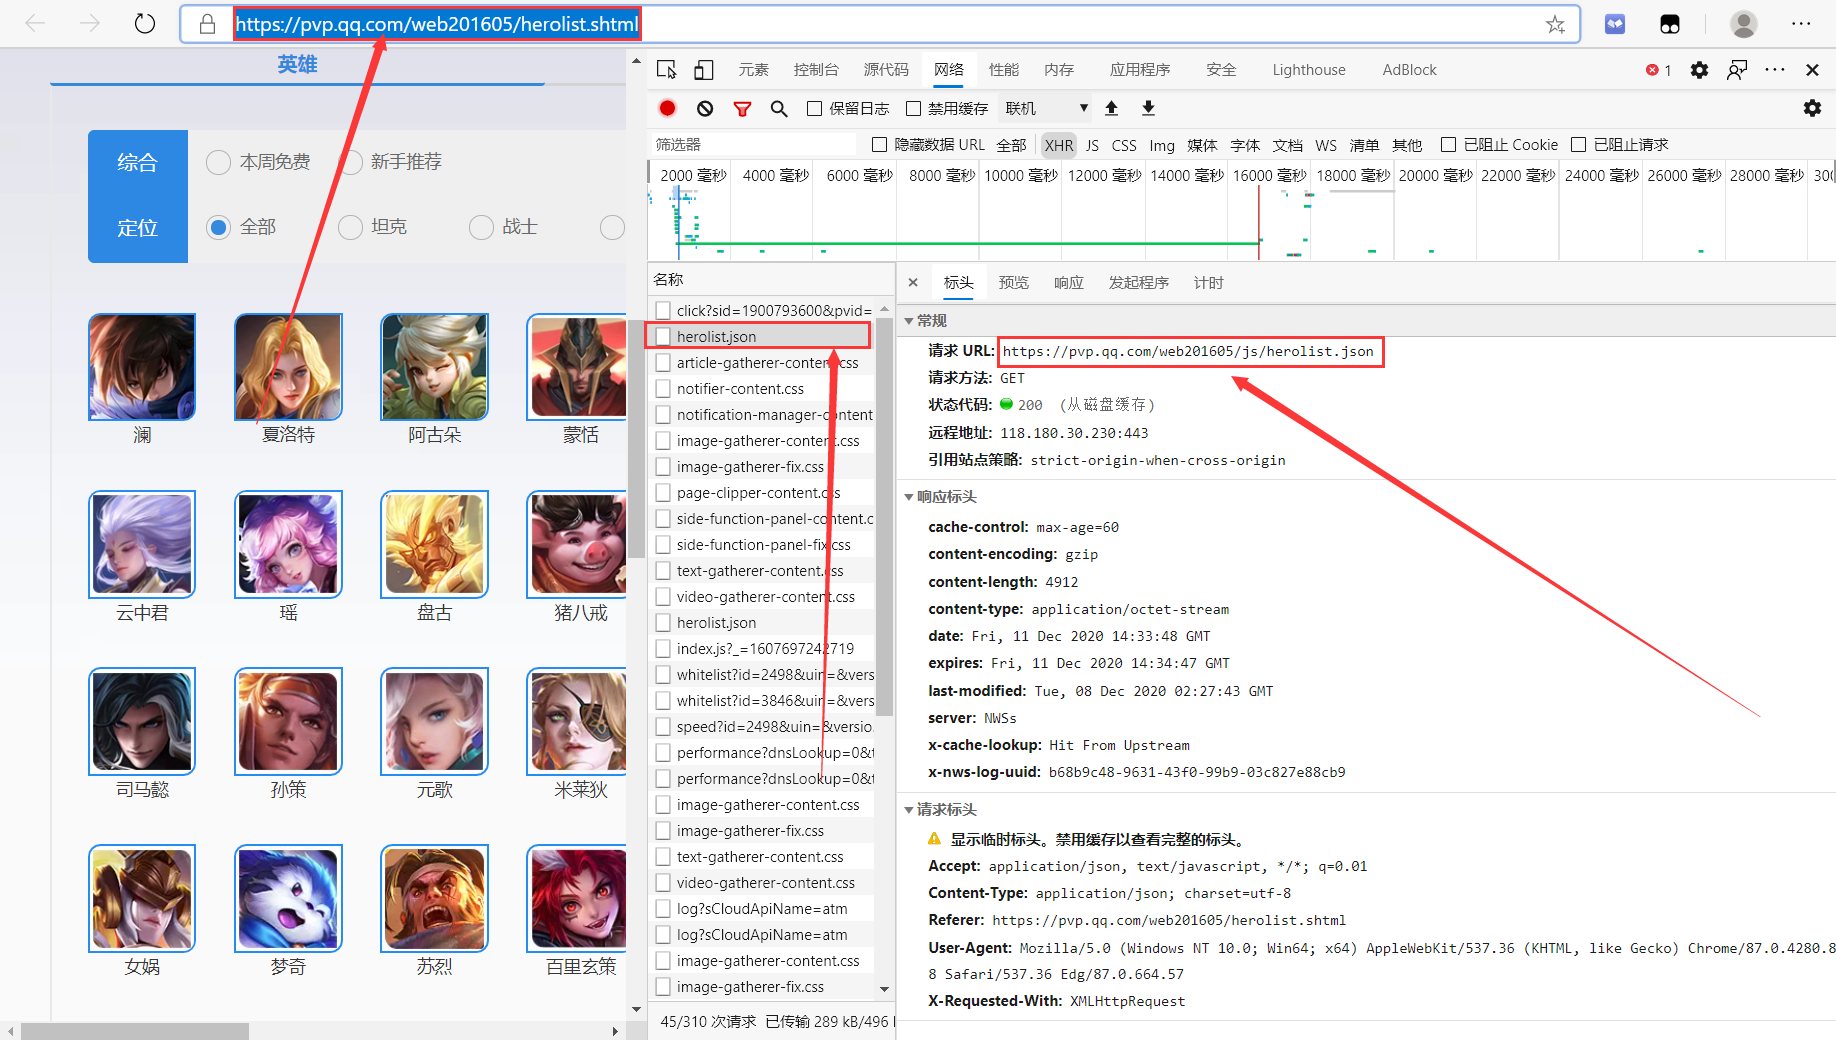The height and width of the screenshot is (1040, 1836).
Task: Open the 响应 request tab
Action: (1068, 283)
